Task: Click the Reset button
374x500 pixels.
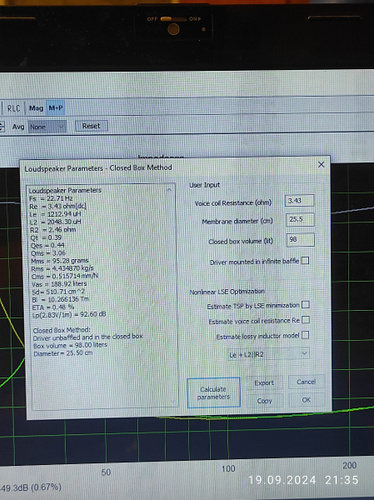Action: coord(91,126)
